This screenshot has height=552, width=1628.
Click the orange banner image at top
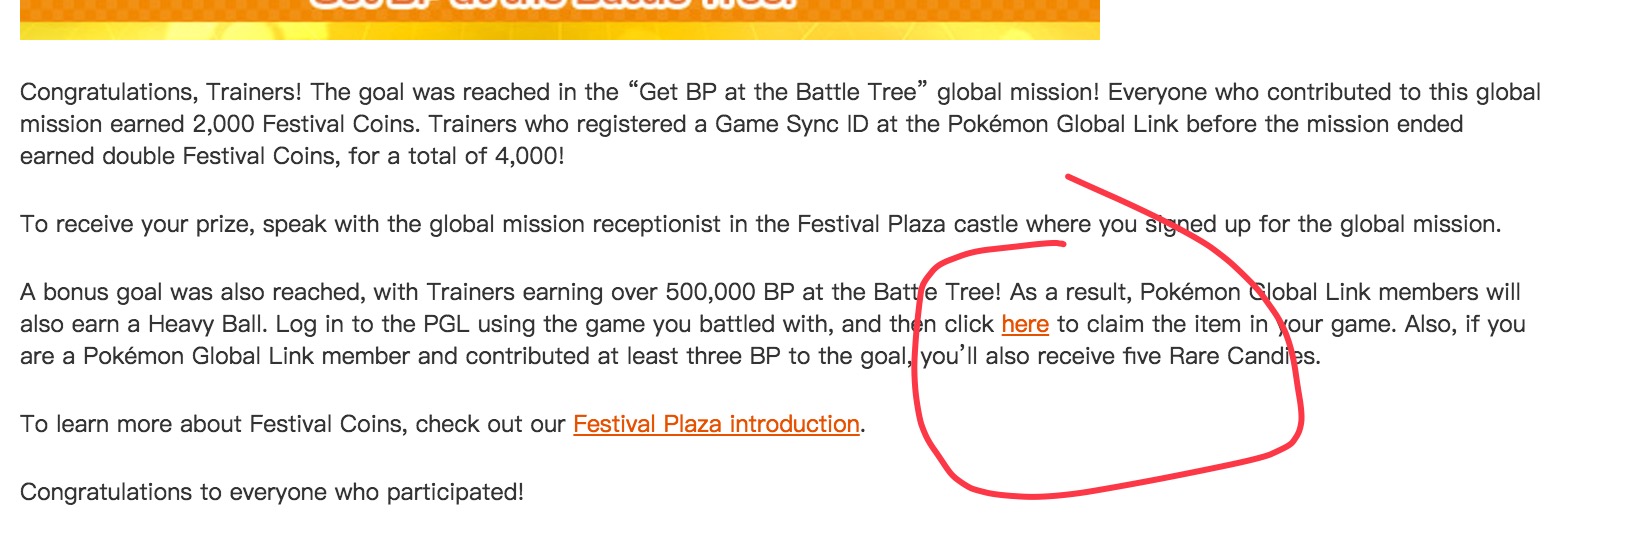point(560,18)
